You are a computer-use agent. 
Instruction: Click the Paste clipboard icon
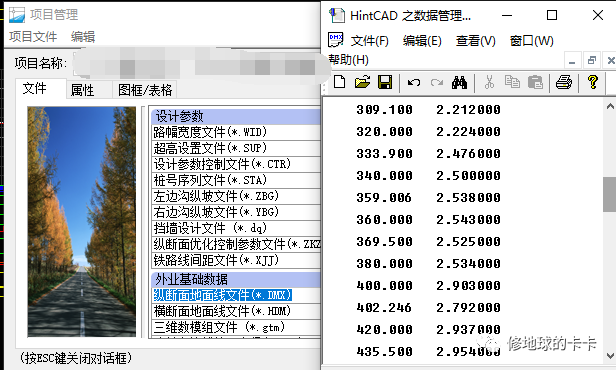[535, 82]
